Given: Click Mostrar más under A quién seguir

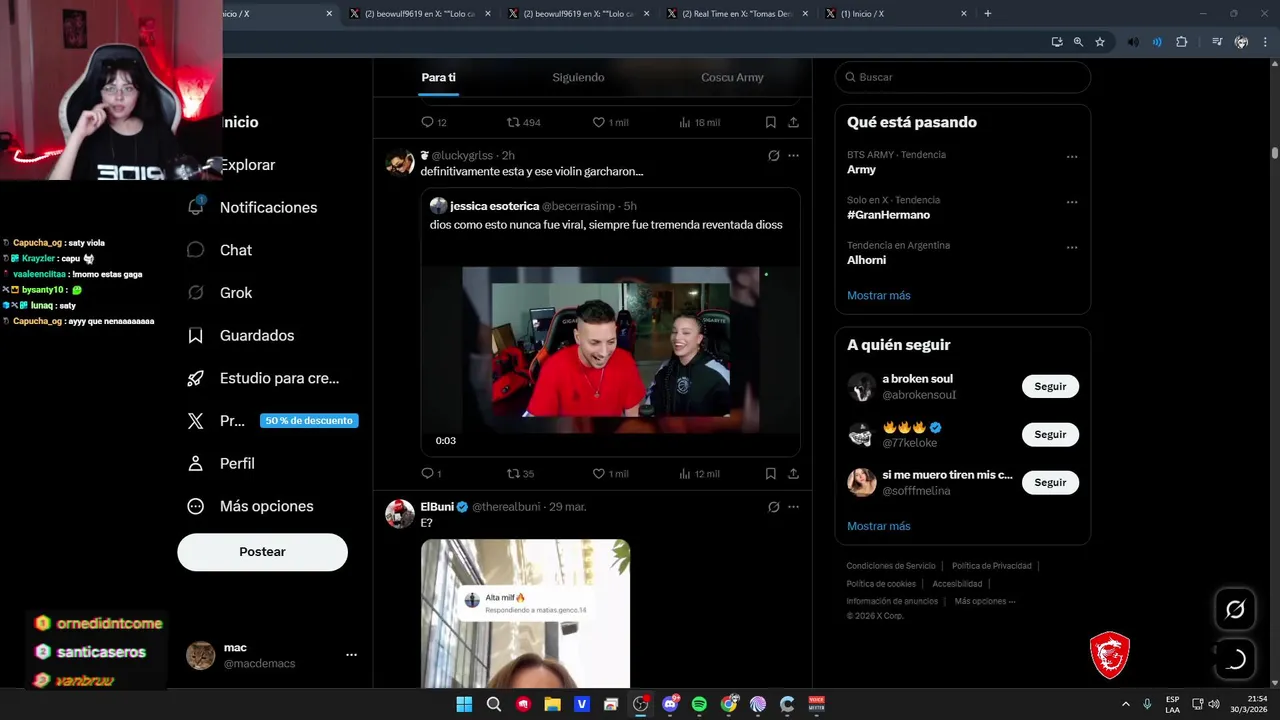Looking at the screenshot, I should 879,526.
